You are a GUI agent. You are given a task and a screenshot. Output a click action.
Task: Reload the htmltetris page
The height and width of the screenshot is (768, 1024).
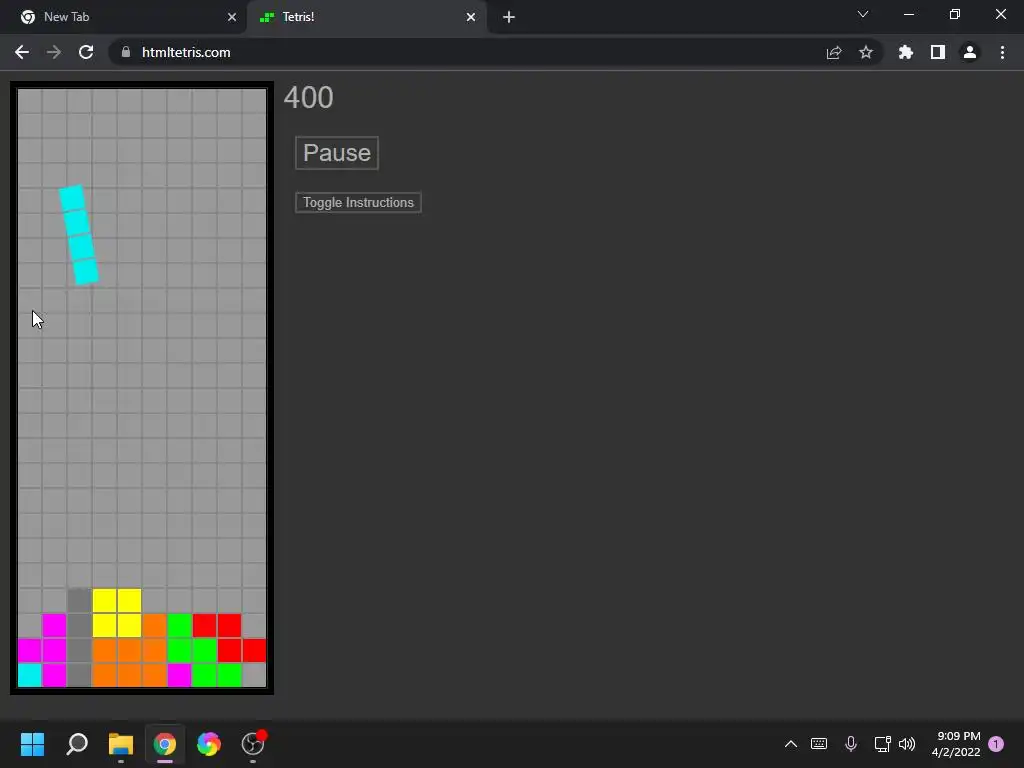86,52
